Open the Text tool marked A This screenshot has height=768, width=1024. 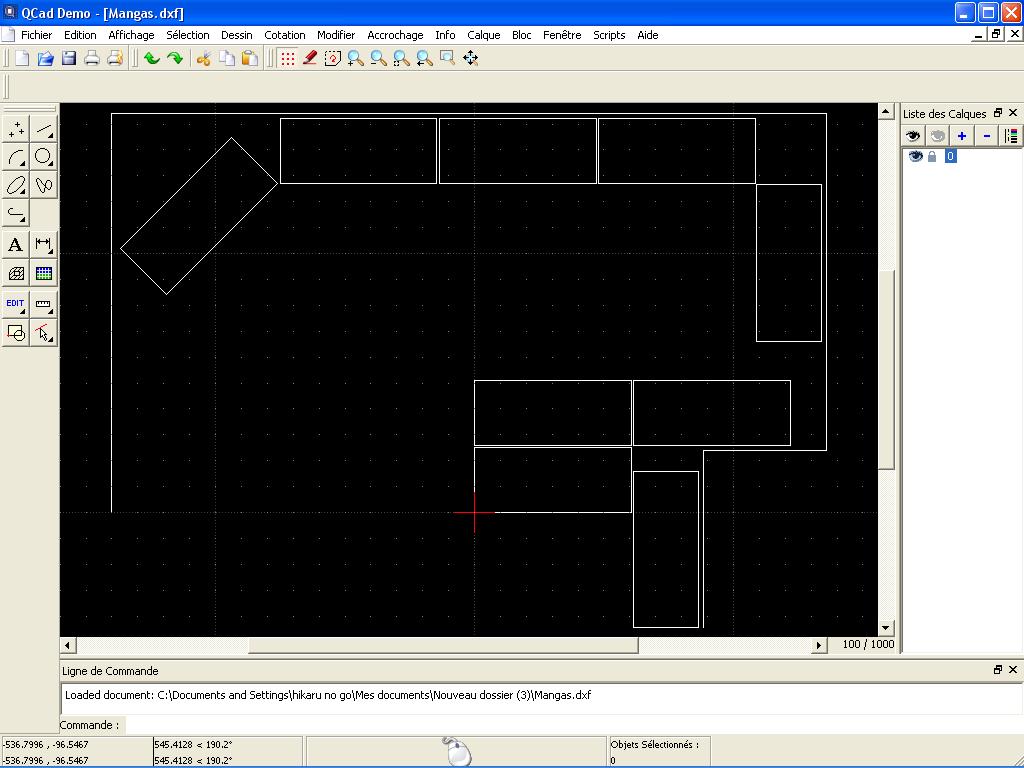[x=16, y=245]
